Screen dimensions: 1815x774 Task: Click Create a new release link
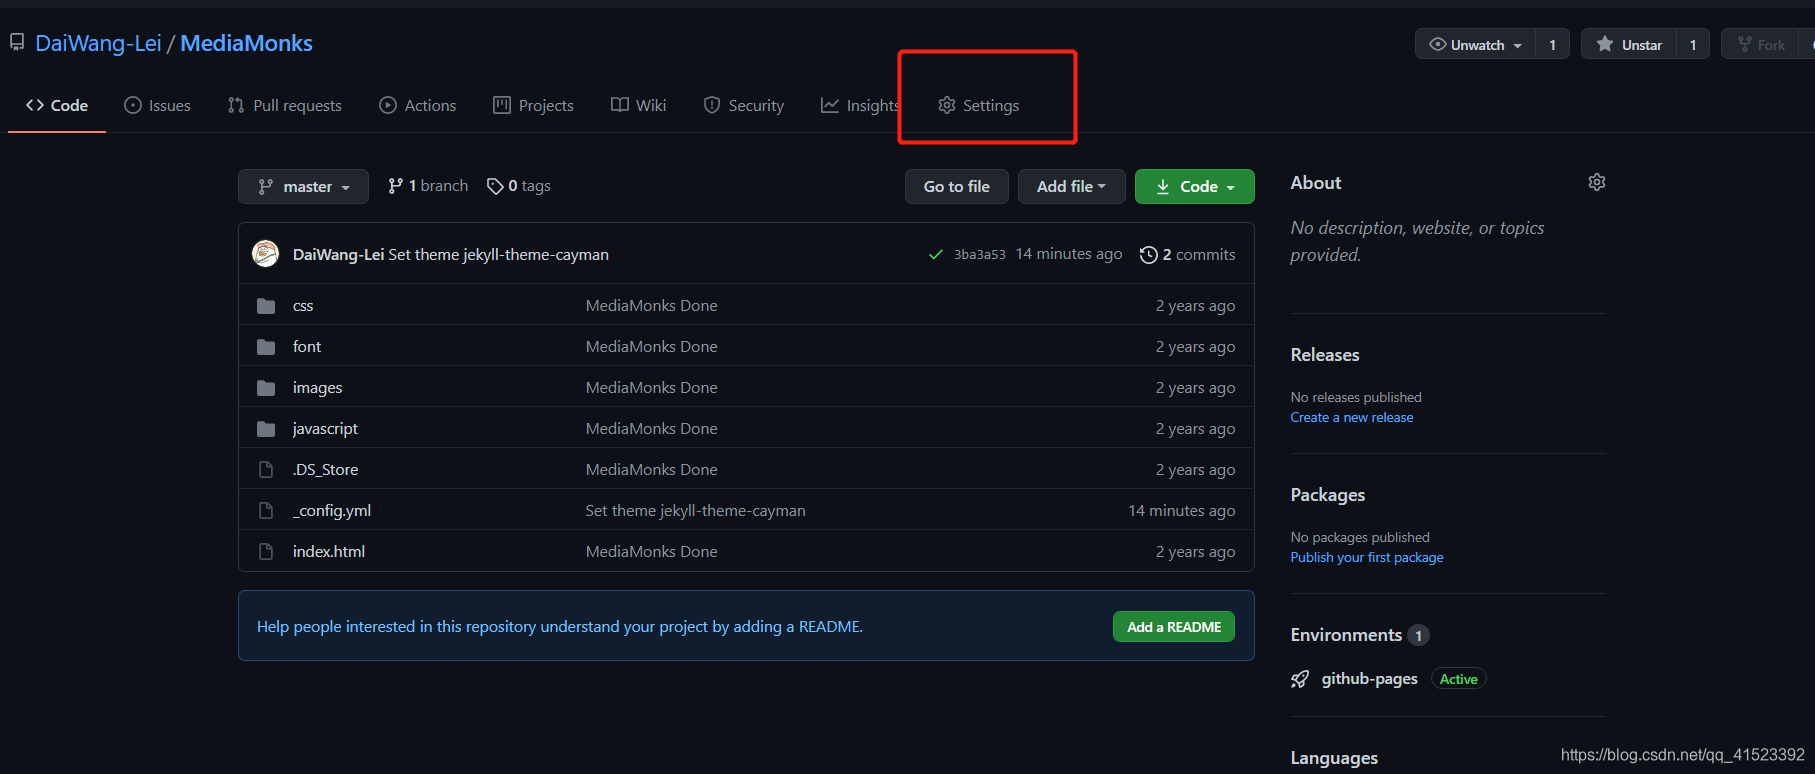[1352, 417]
